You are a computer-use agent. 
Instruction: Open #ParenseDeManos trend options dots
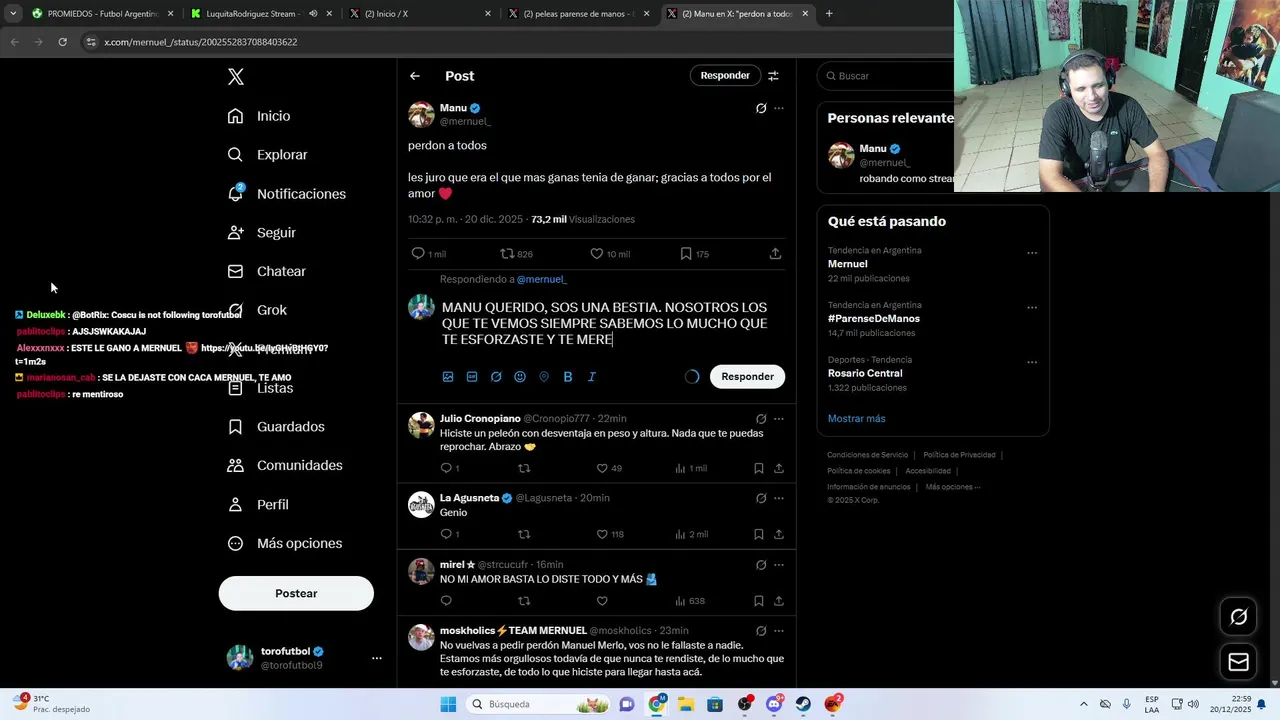pos(1032,308)
